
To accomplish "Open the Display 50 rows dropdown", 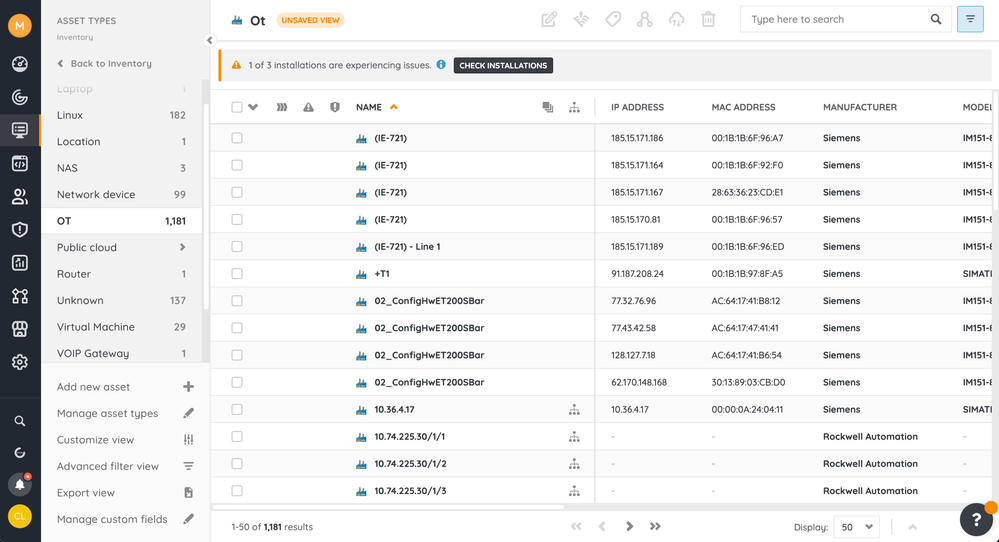I will tap(857, 526).
